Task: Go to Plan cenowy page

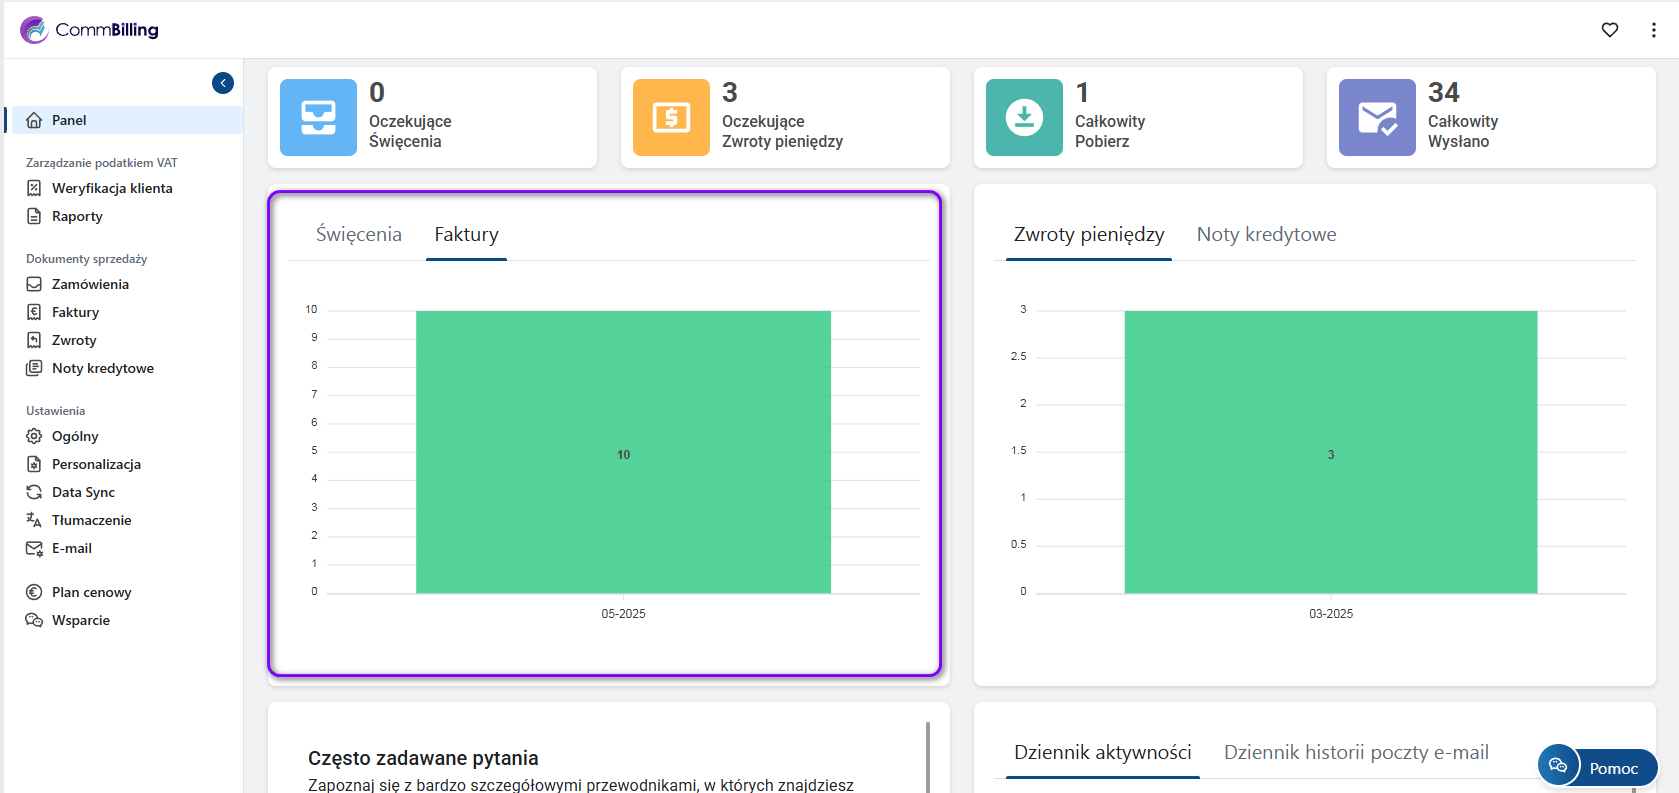Action: point(91,592)
